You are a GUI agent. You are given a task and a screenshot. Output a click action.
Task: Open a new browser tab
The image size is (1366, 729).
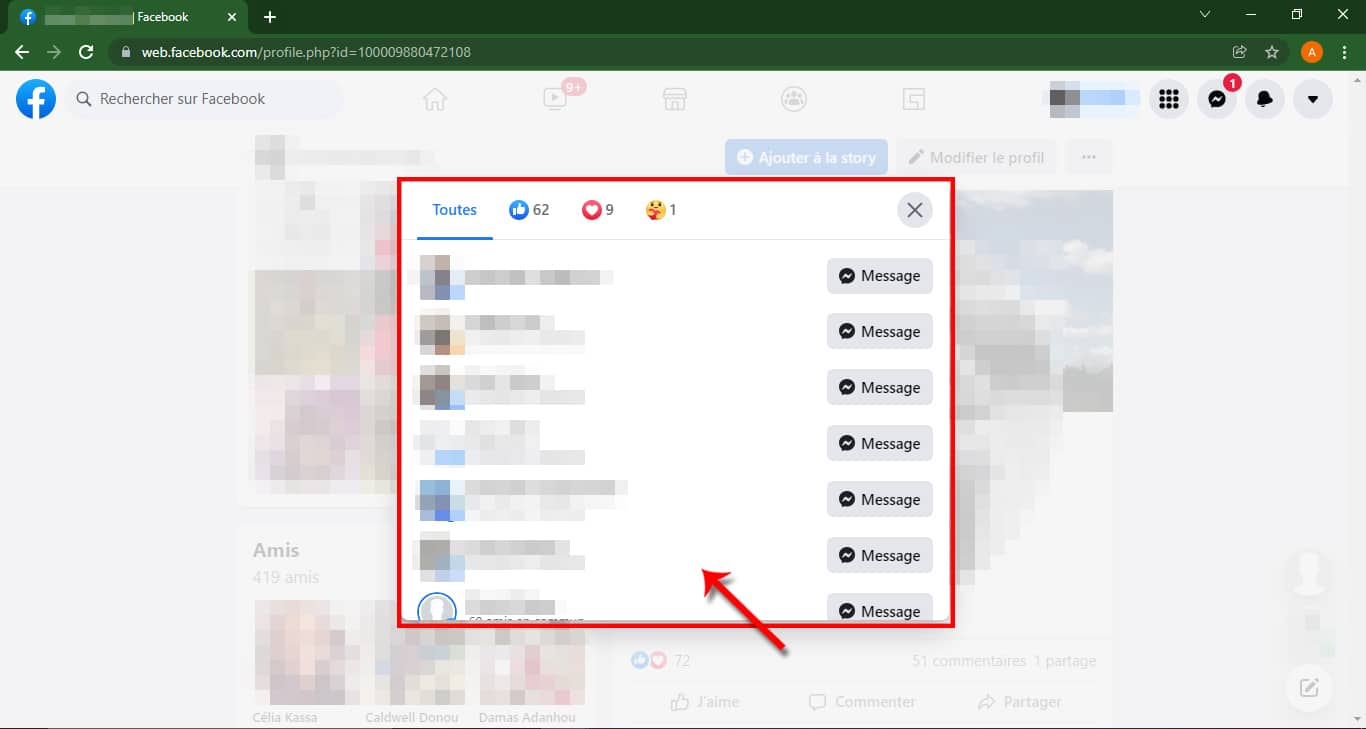point(270,17)
